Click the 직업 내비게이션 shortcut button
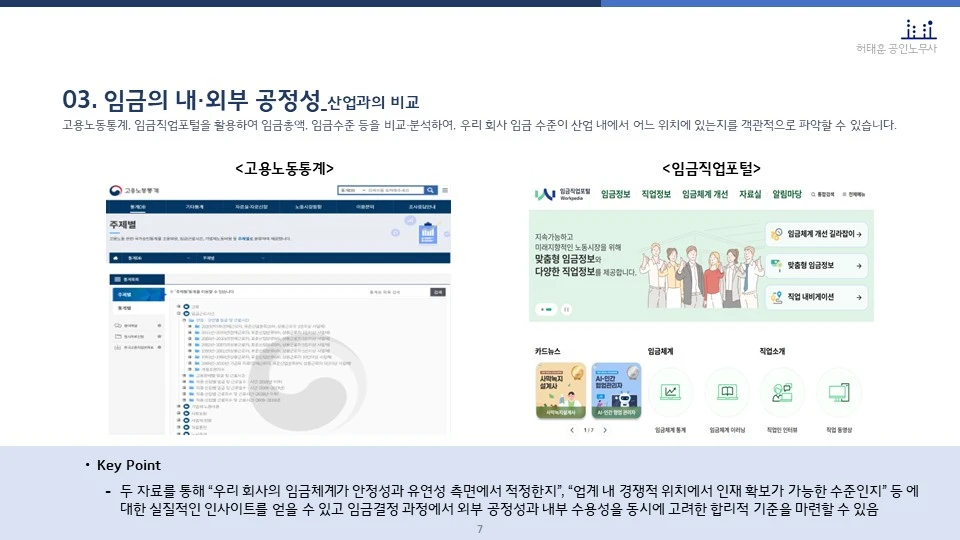The width and height of the screenshot is (960, 540). pos(816,298)
